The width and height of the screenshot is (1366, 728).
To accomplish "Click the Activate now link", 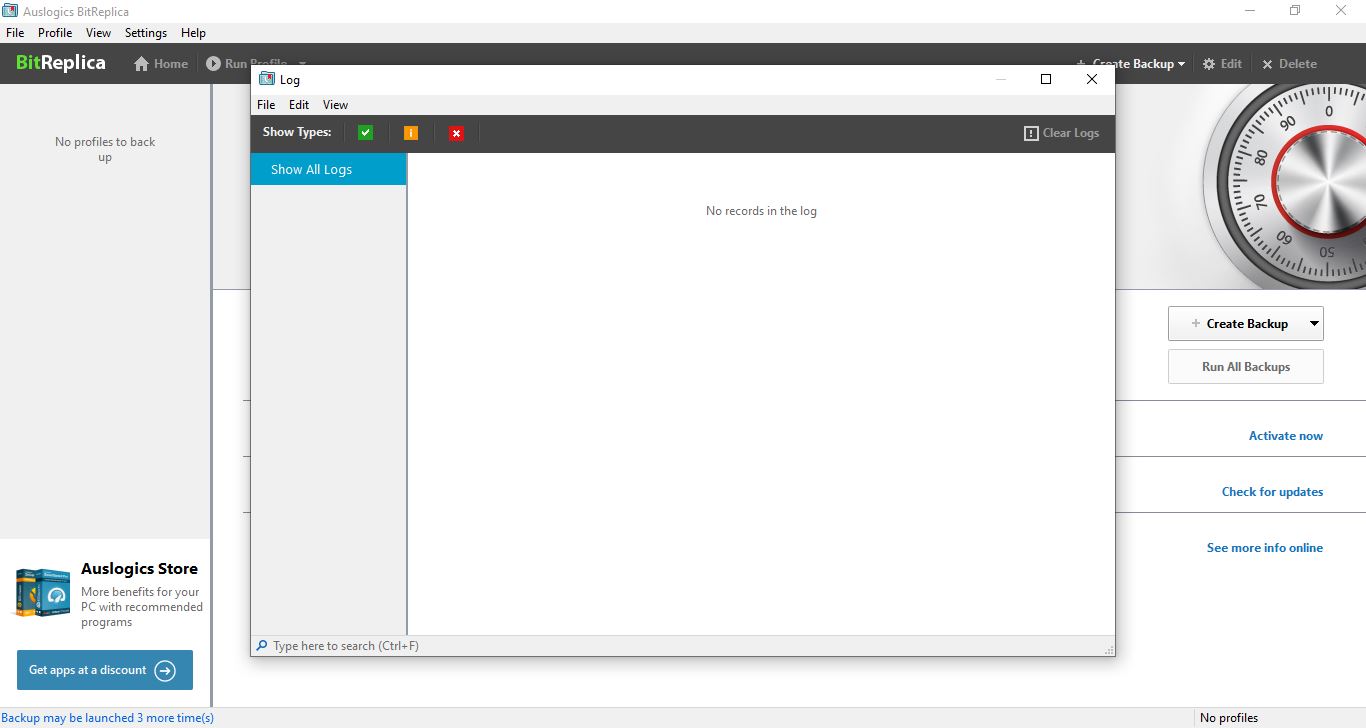I will [x=1286, y=436].
